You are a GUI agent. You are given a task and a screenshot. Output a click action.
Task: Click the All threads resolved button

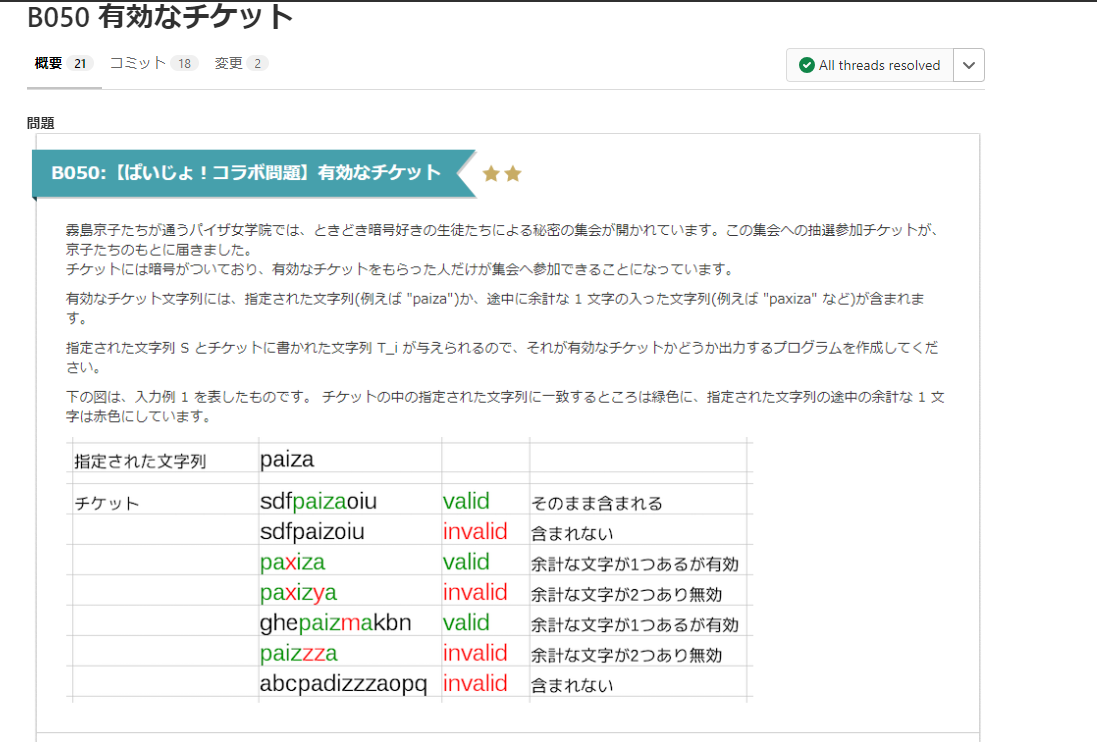(870, 65)
